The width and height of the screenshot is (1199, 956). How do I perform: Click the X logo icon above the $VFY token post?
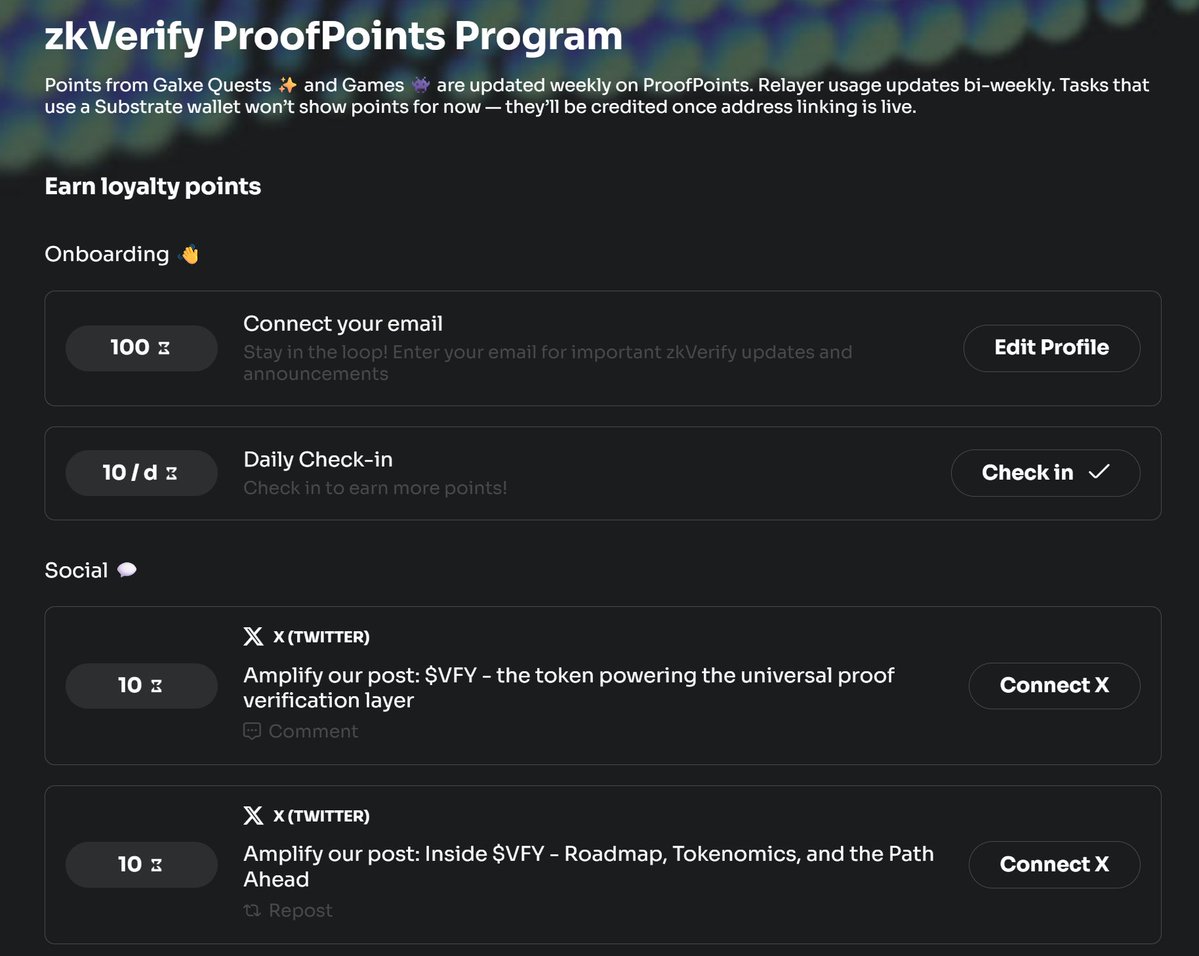[253, 636]
